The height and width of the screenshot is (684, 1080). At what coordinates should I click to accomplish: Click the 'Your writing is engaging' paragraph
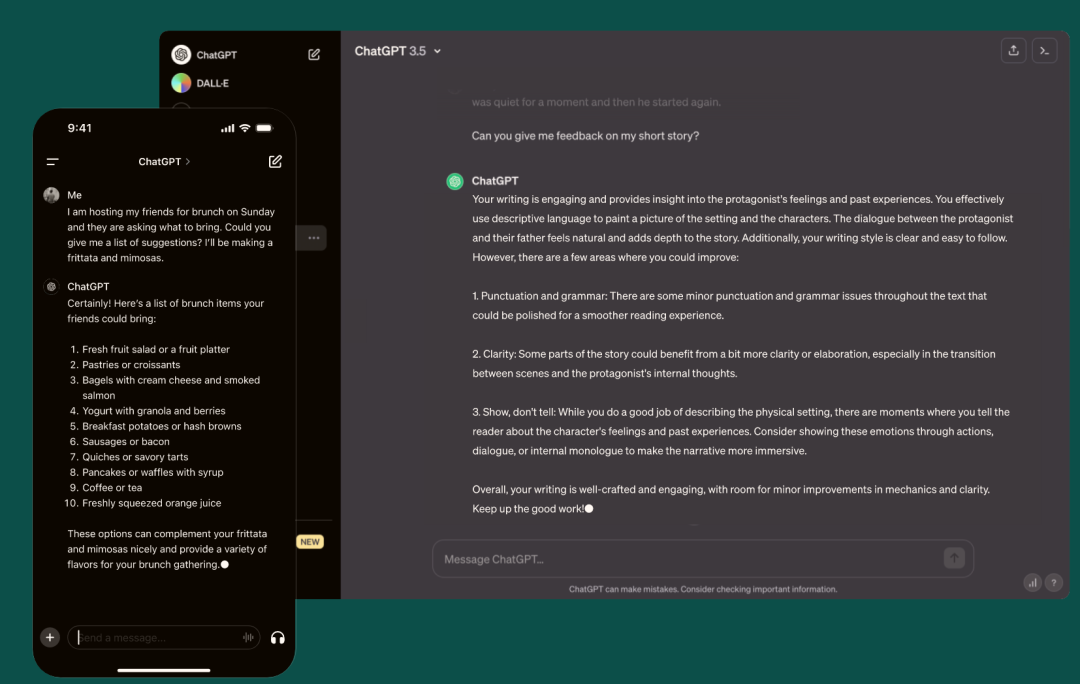(x=742, y=228)
